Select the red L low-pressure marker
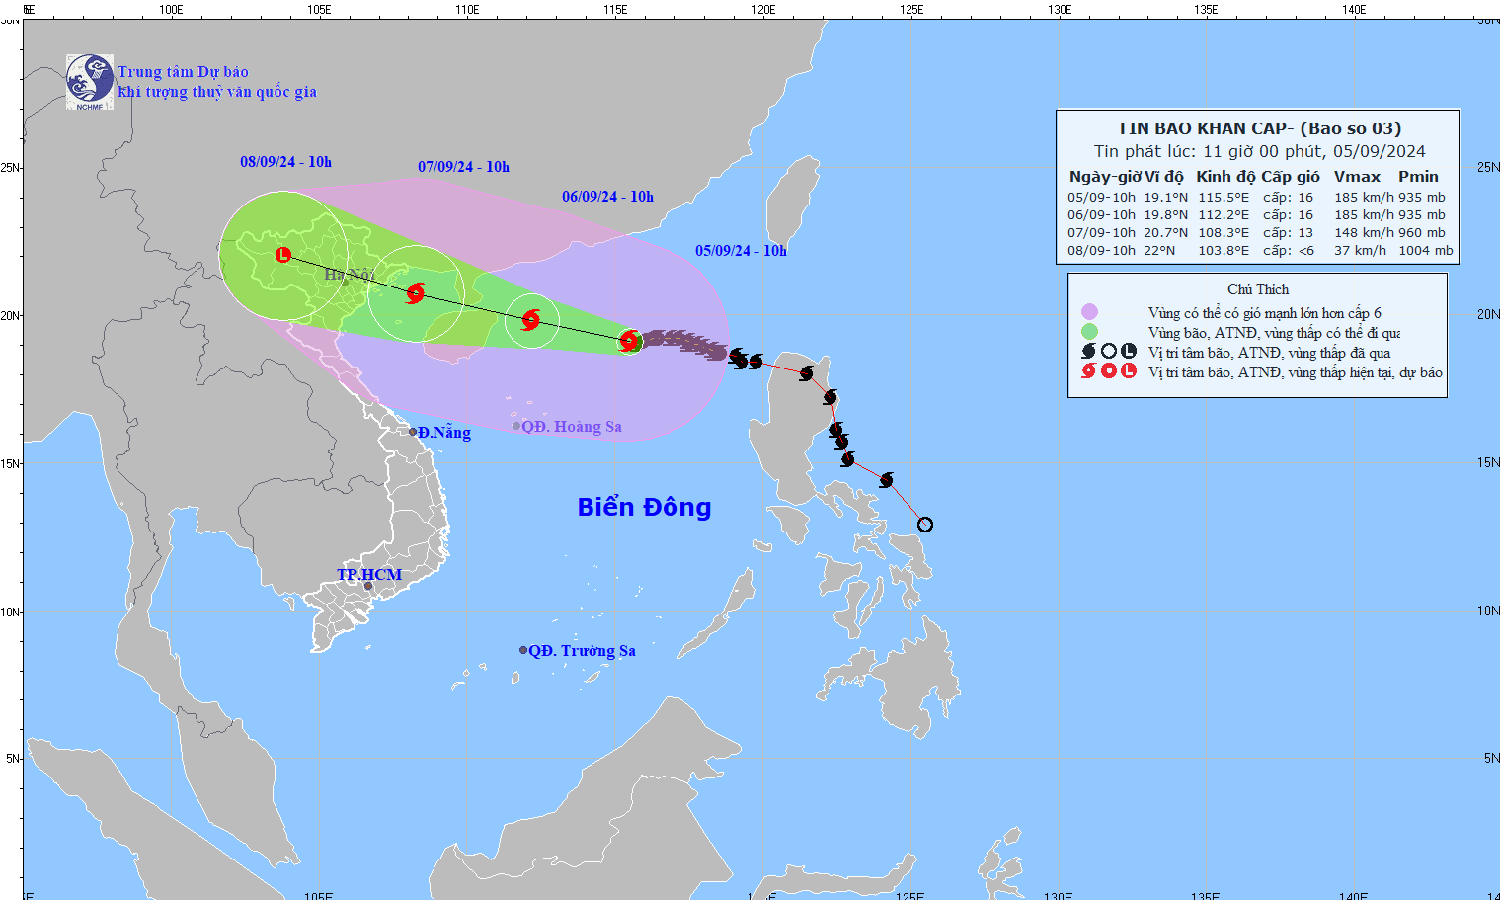The width and height of the screenshot is (1500, 900). (283, 255)
